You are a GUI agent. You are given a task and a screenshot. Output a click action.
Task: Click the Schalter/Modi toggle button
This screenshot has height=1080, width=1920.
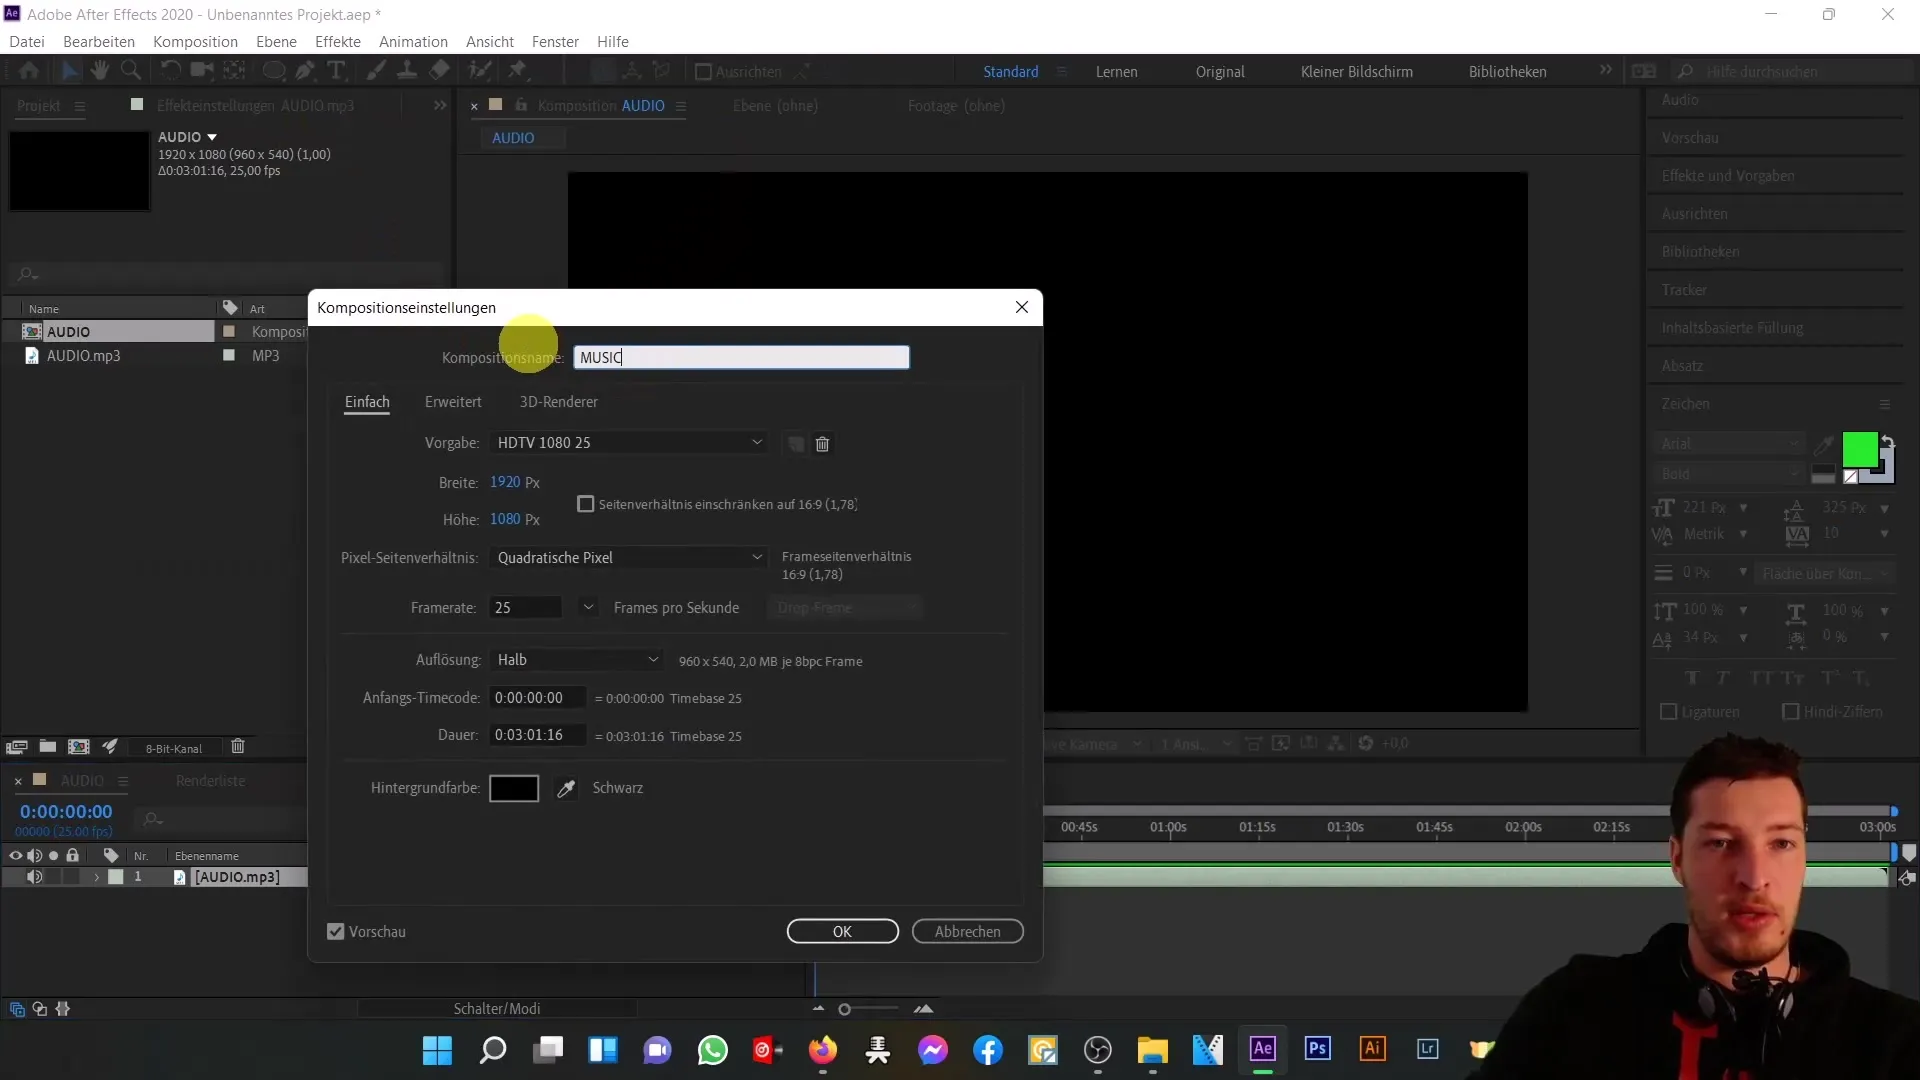(497, 1009)
